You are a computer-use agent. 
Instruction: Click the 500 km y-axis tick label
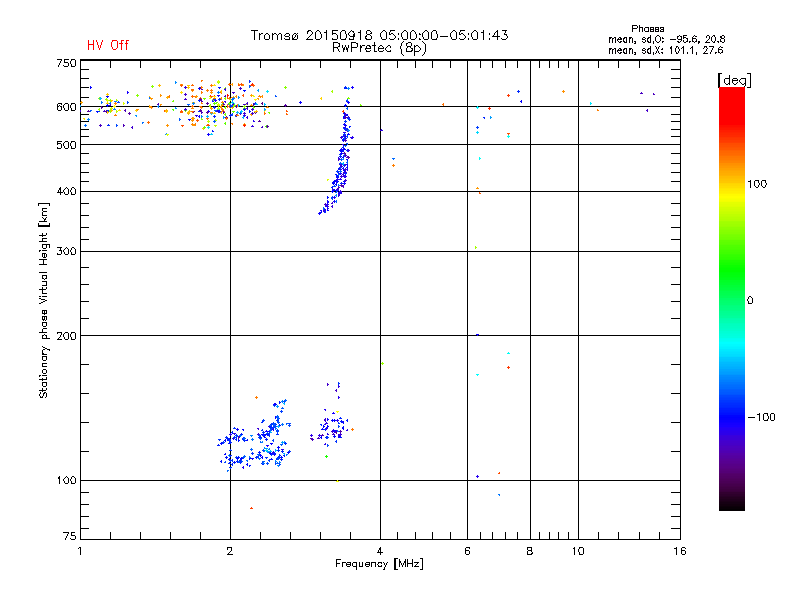pos(66,145)
